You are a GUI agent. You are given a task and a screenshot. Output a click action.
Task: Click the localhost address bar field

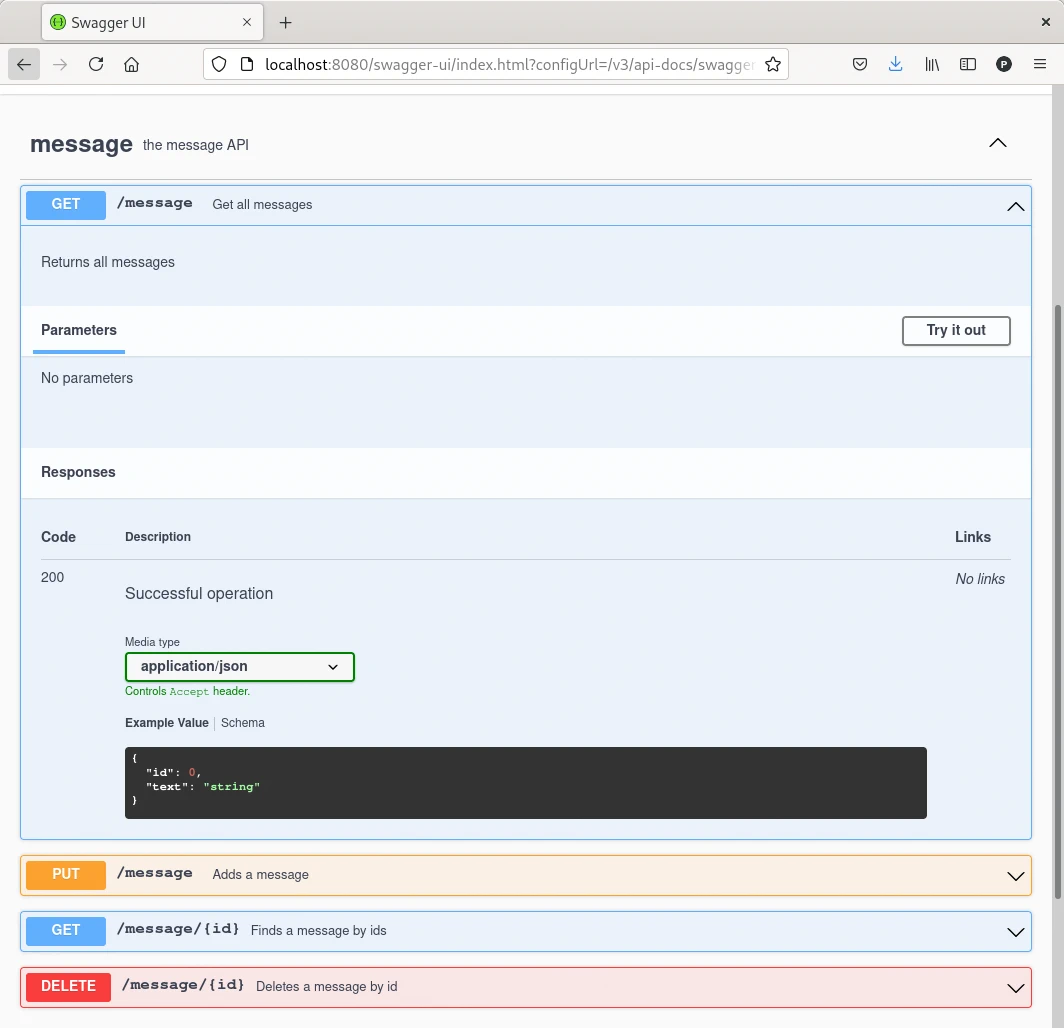pos(500,64)
